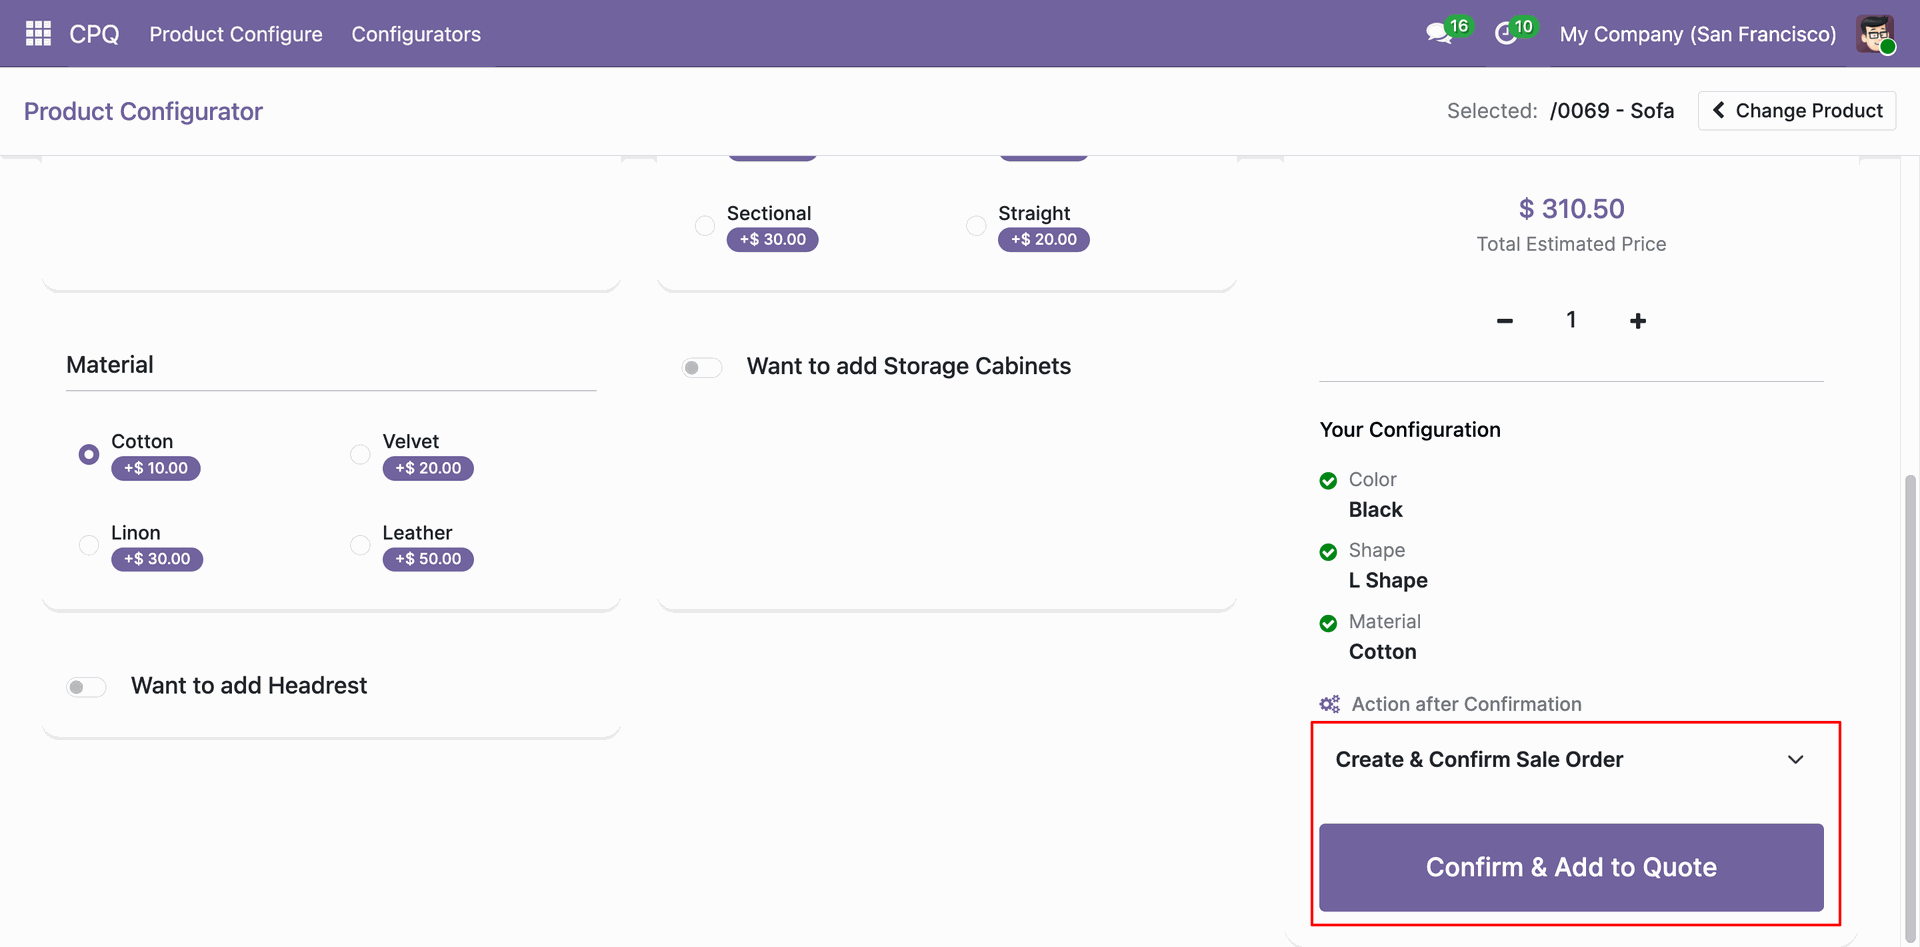Click the green check beside Shape
Screen dimensions: 1920x947
(1328, 552)
